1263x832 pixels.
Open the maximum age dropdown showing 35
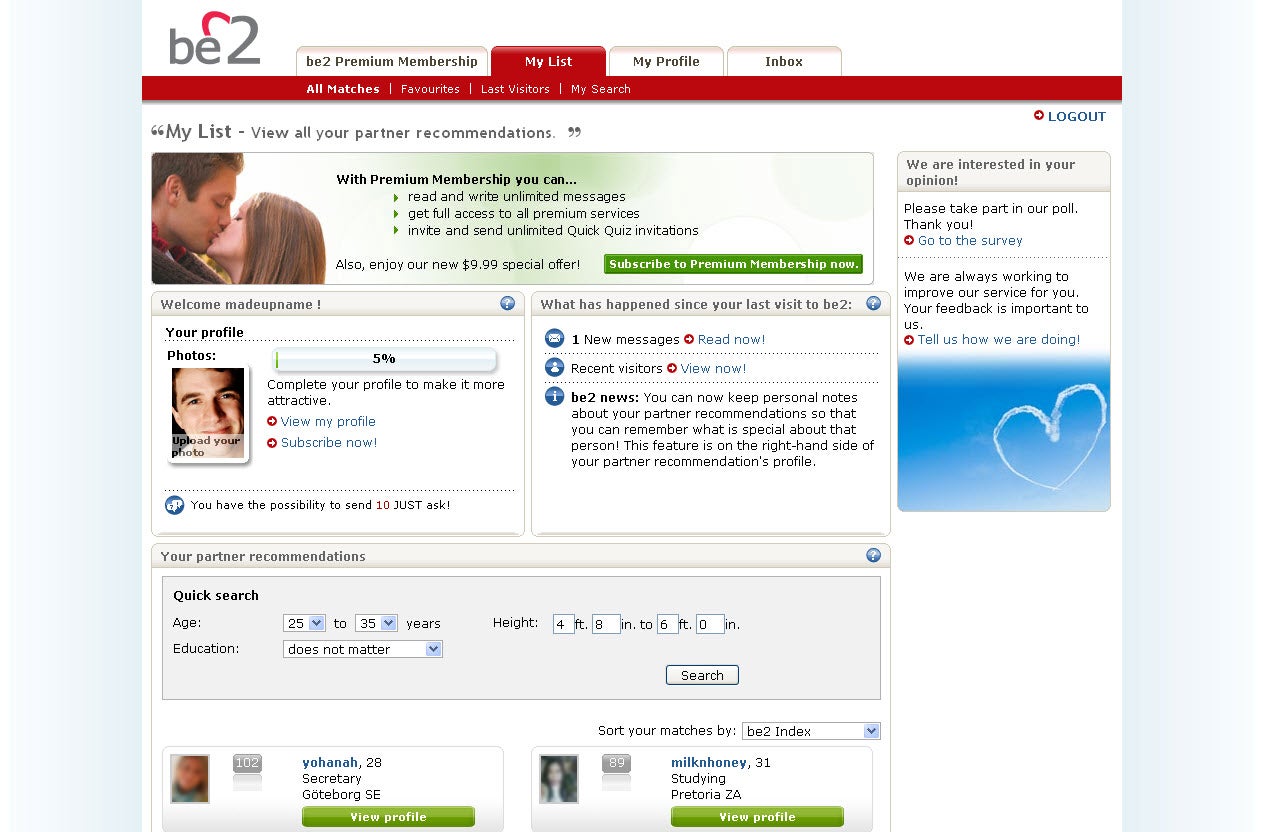[x=376, y=623]
